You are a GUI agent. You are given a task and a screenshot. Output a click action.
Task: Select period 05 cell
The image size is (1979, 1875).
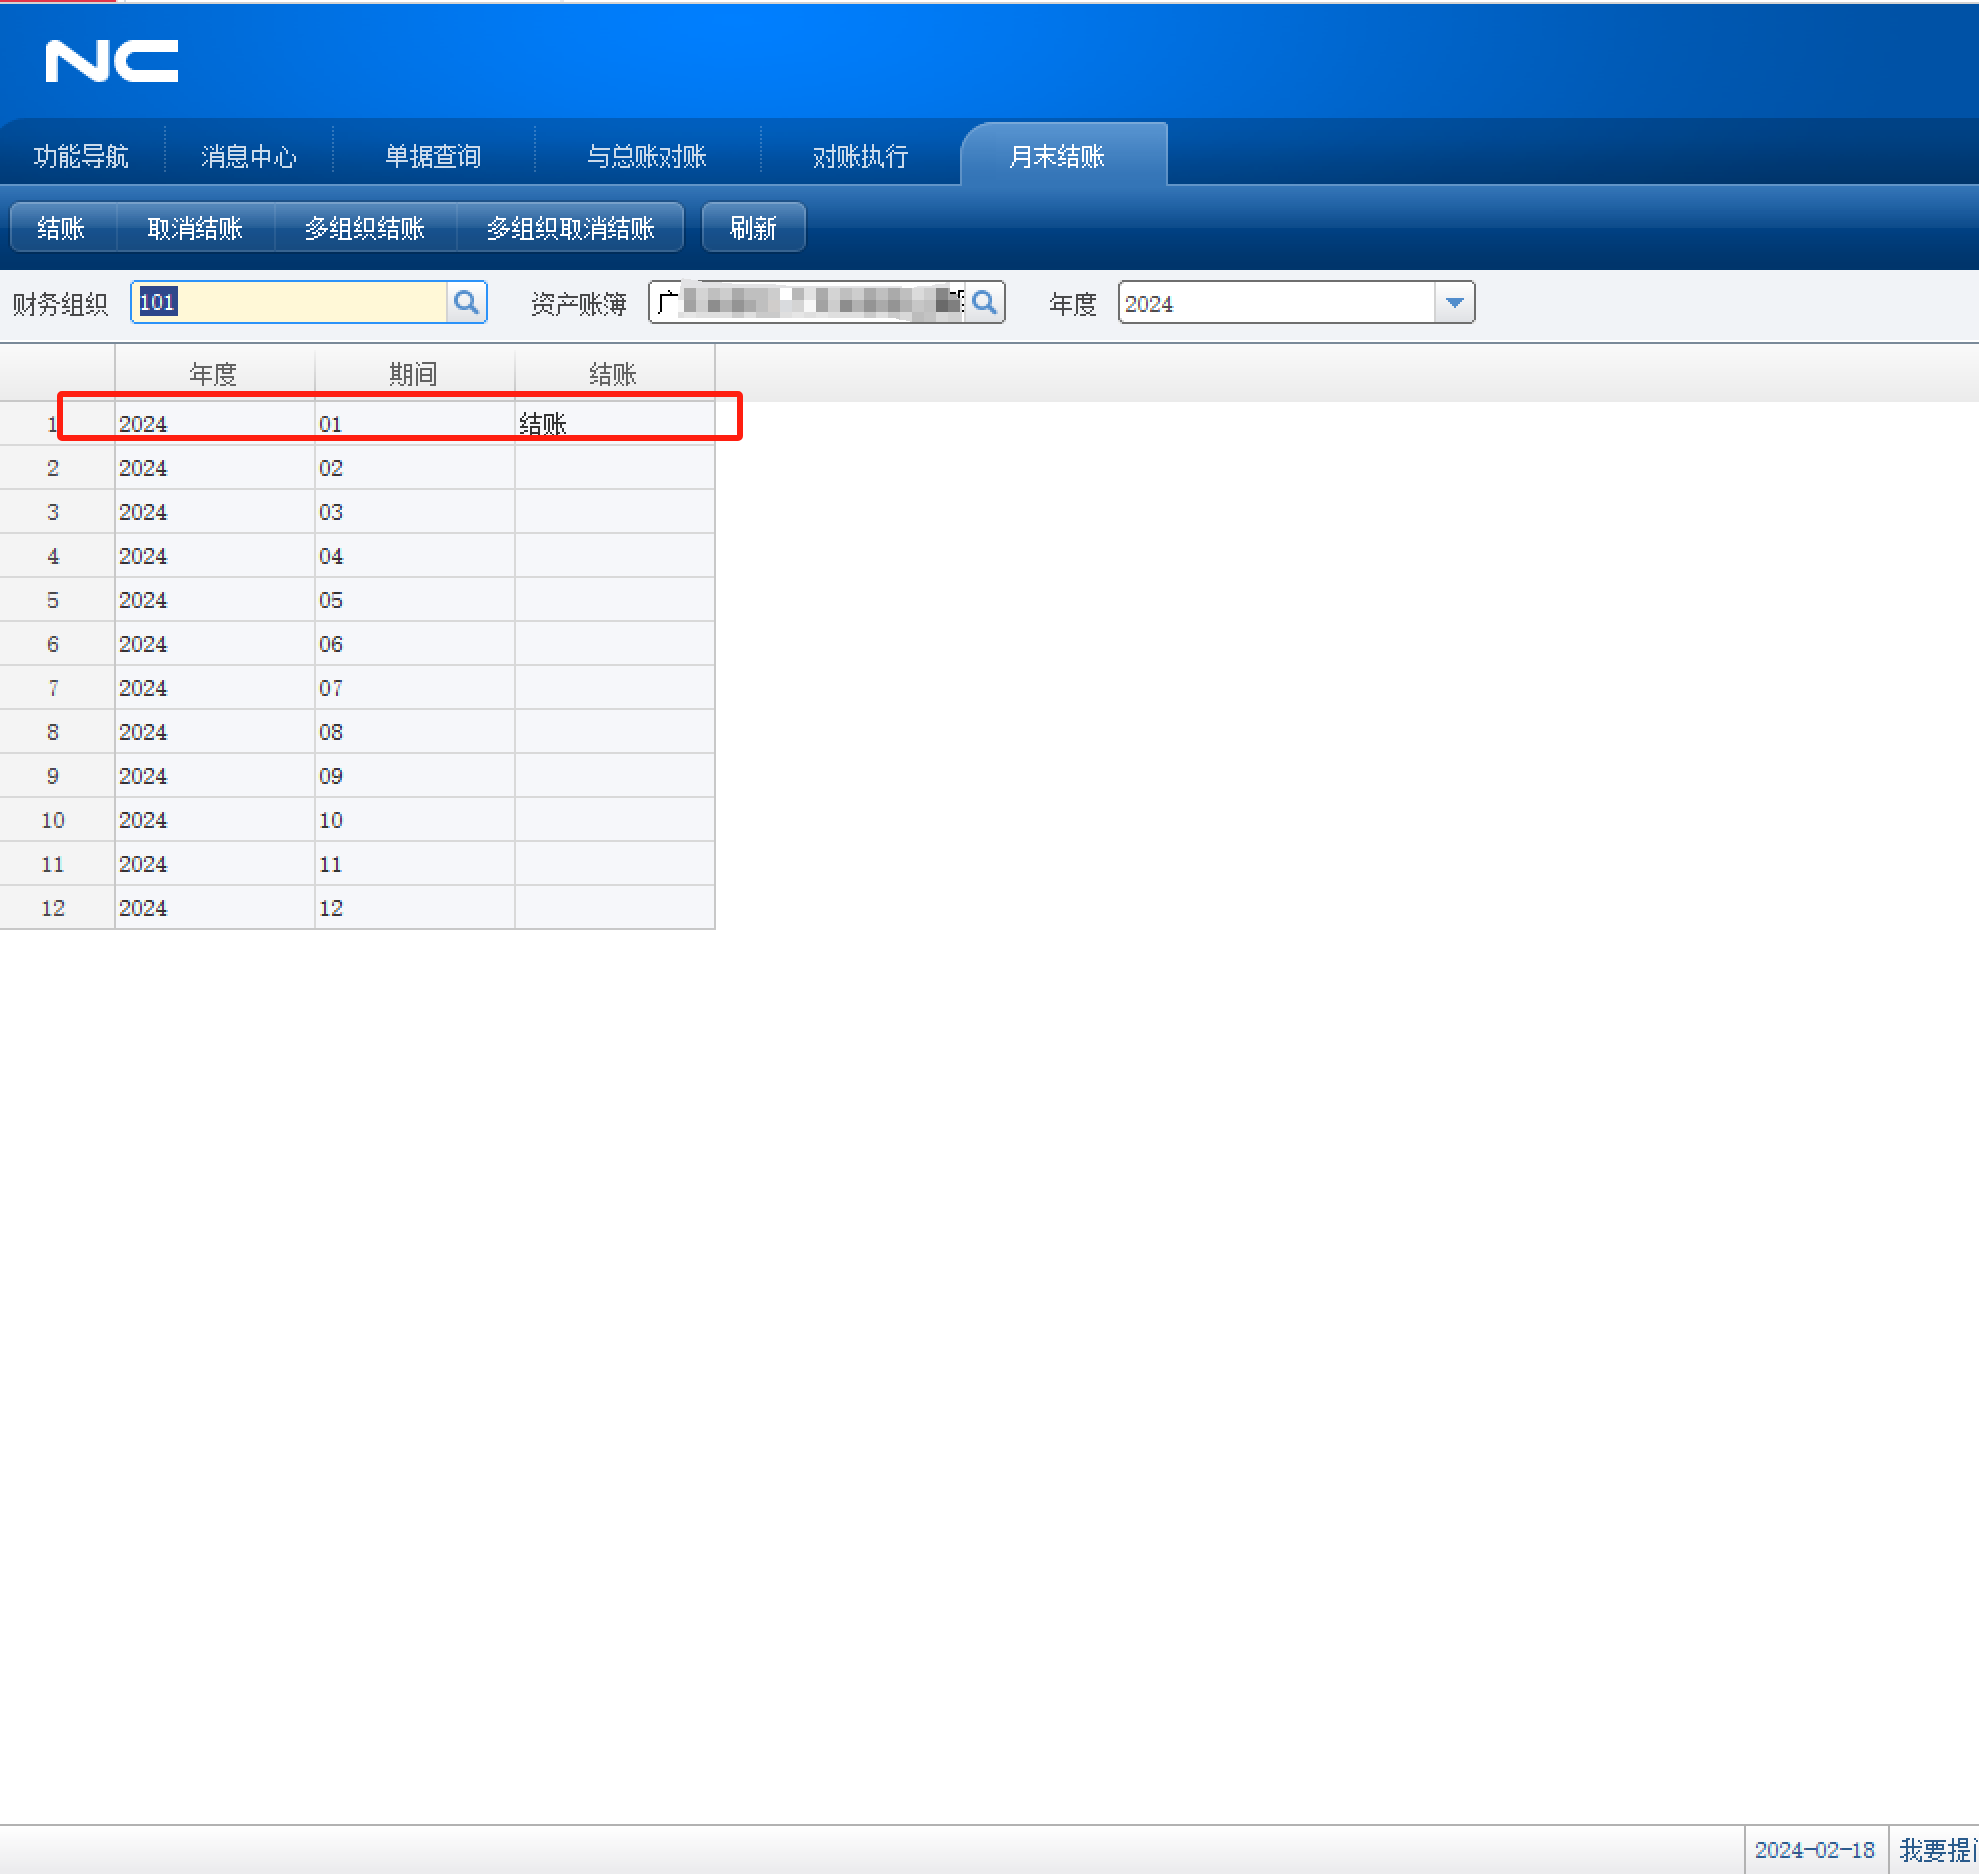[414, 600]
